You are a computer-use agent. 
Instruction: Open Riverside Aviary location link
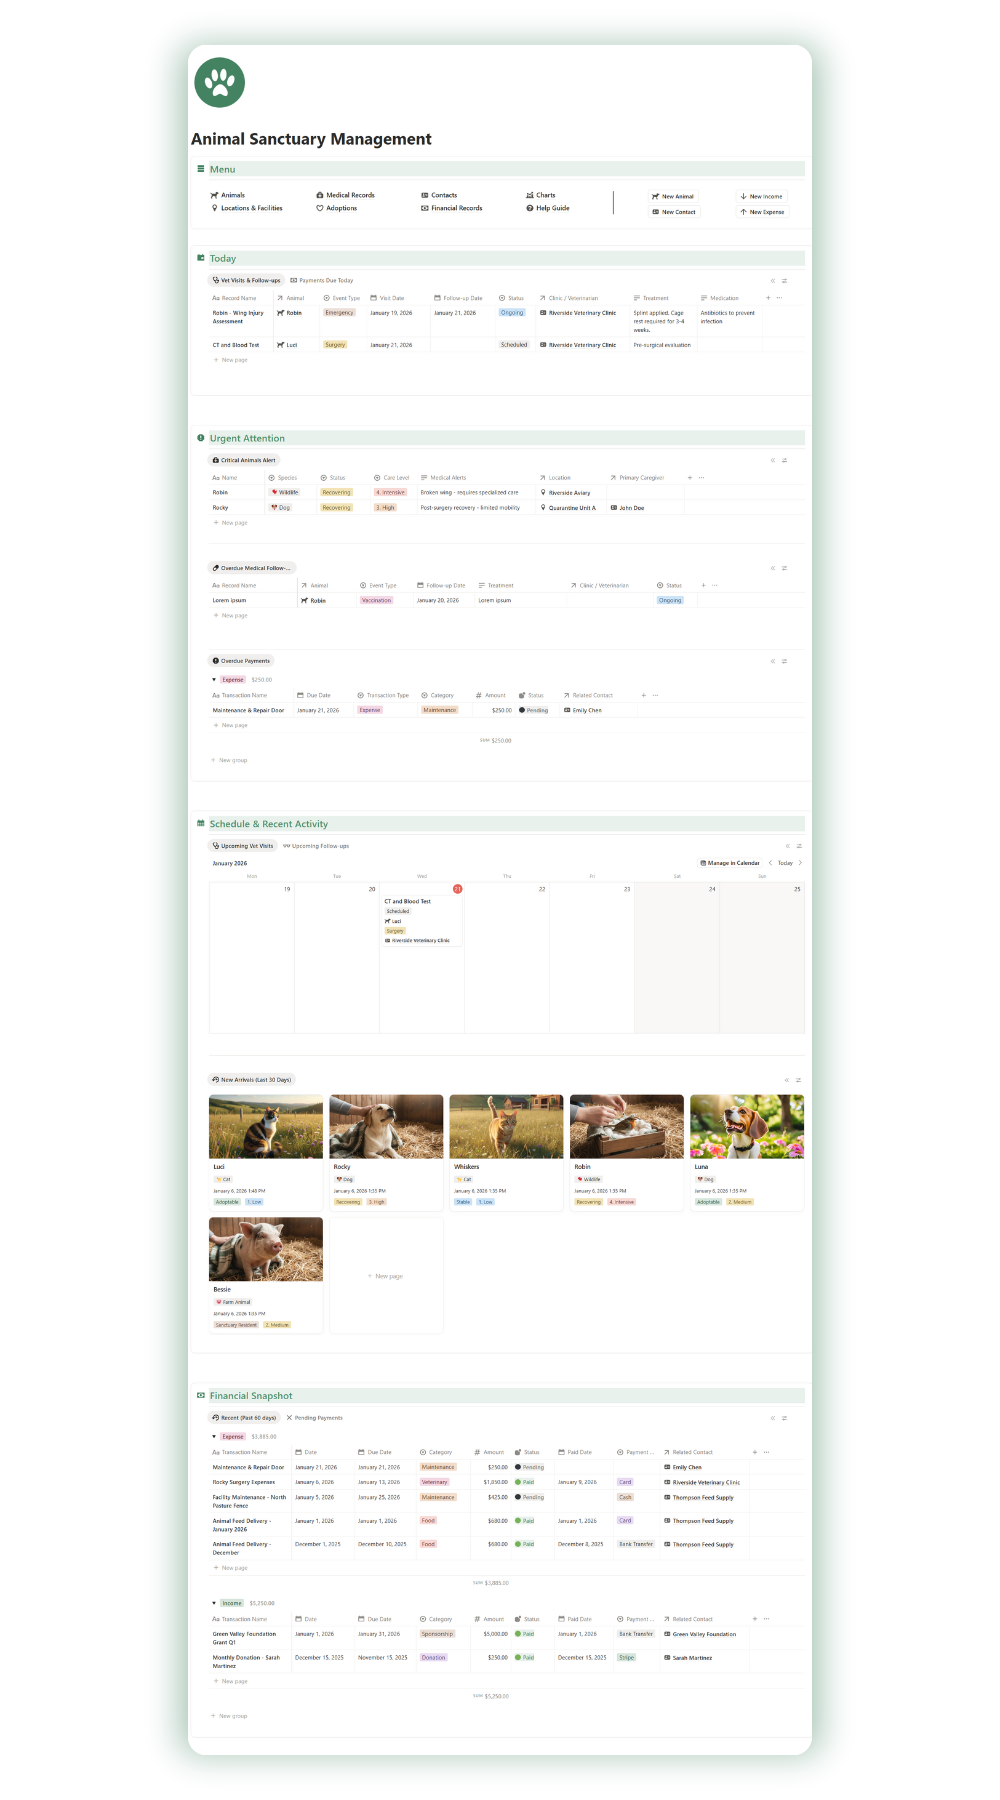(565, 493)
